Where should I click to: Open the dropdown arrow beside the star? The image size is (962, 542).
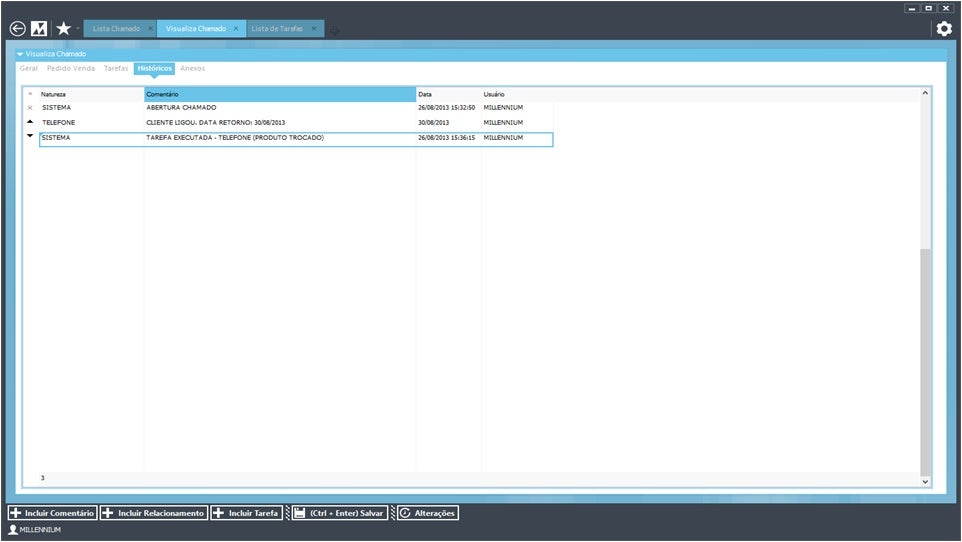[x=77, y=29]
